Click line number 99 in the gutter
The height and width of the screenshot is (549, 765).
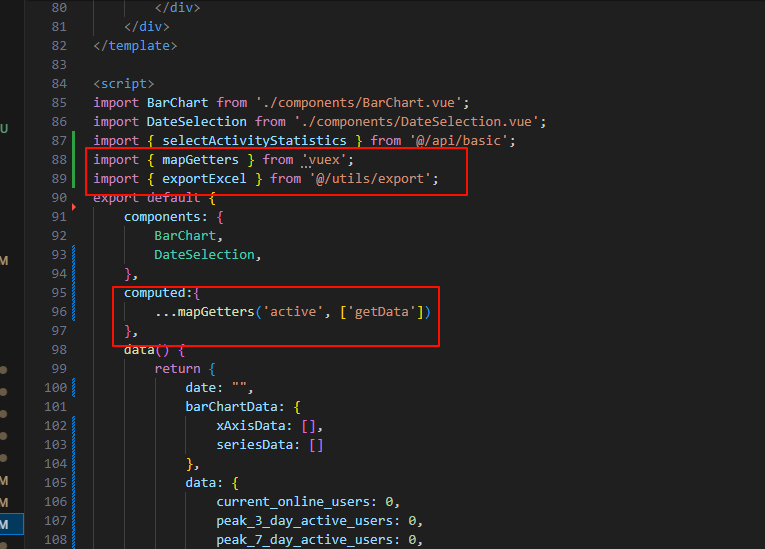[x=59, y=369]
